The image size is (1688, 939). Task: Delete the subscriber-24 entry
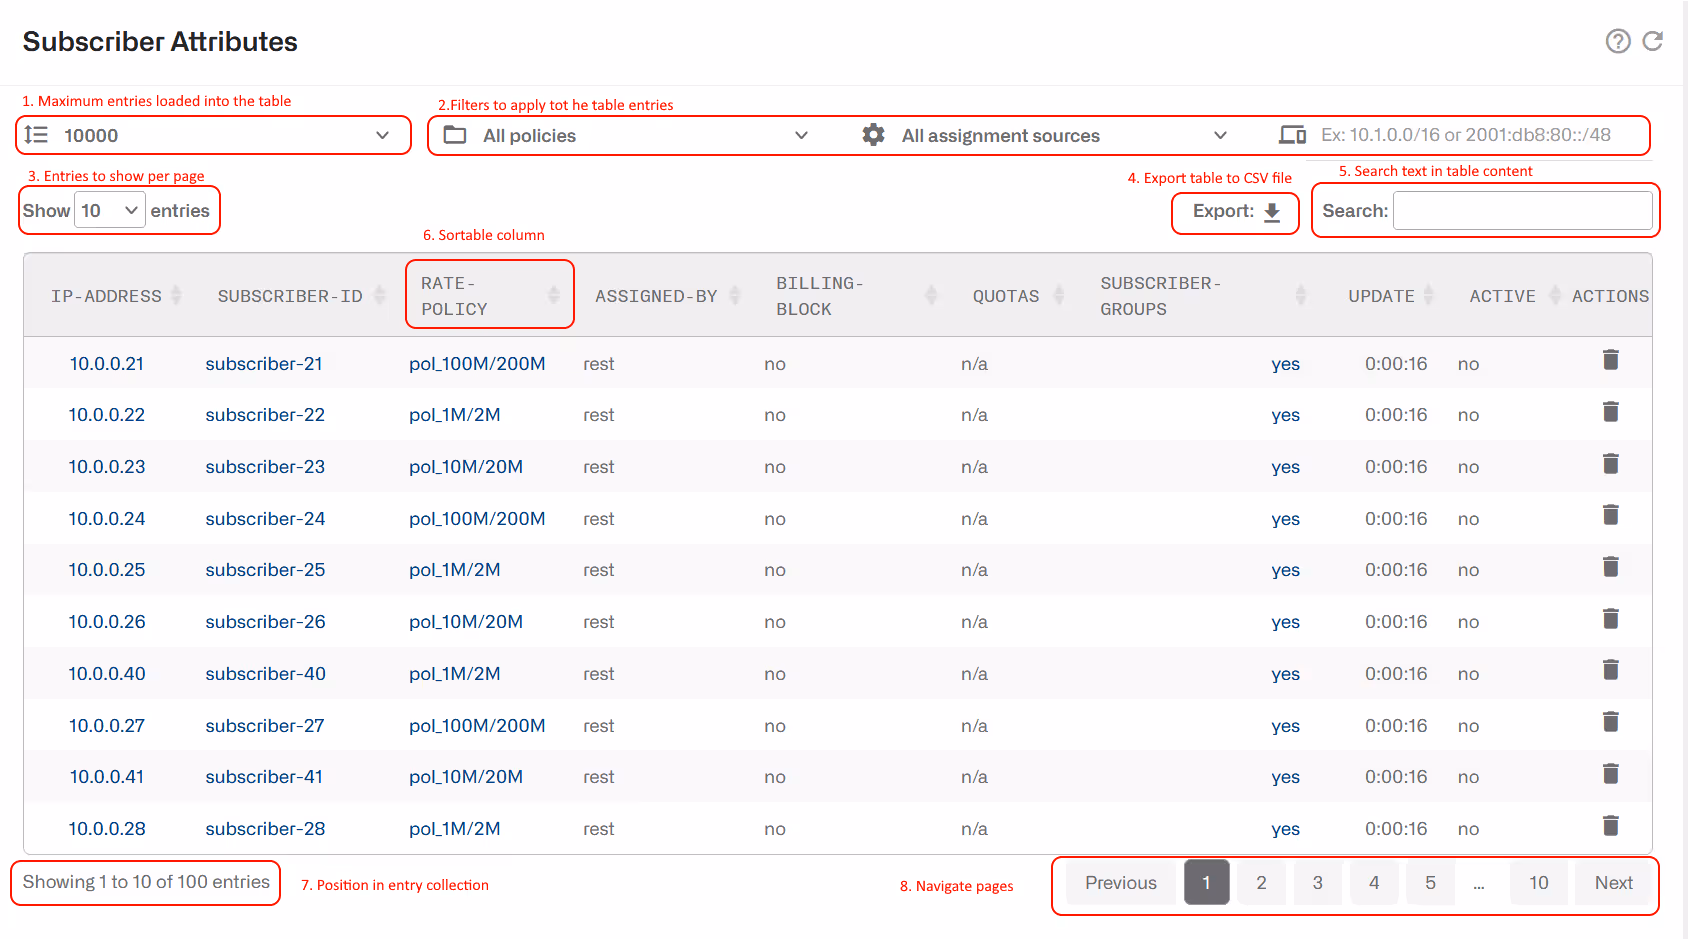point(1610,515)
